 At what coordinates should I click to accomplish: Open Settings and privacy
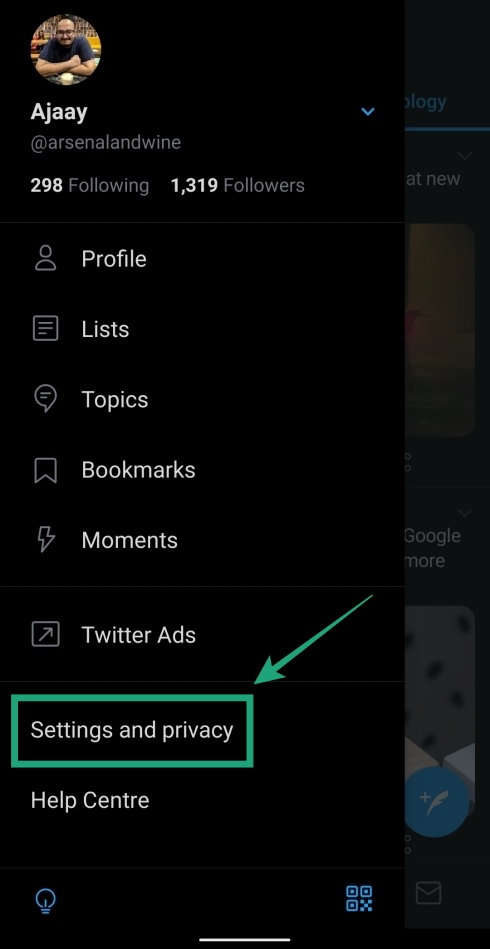(132, 730)
